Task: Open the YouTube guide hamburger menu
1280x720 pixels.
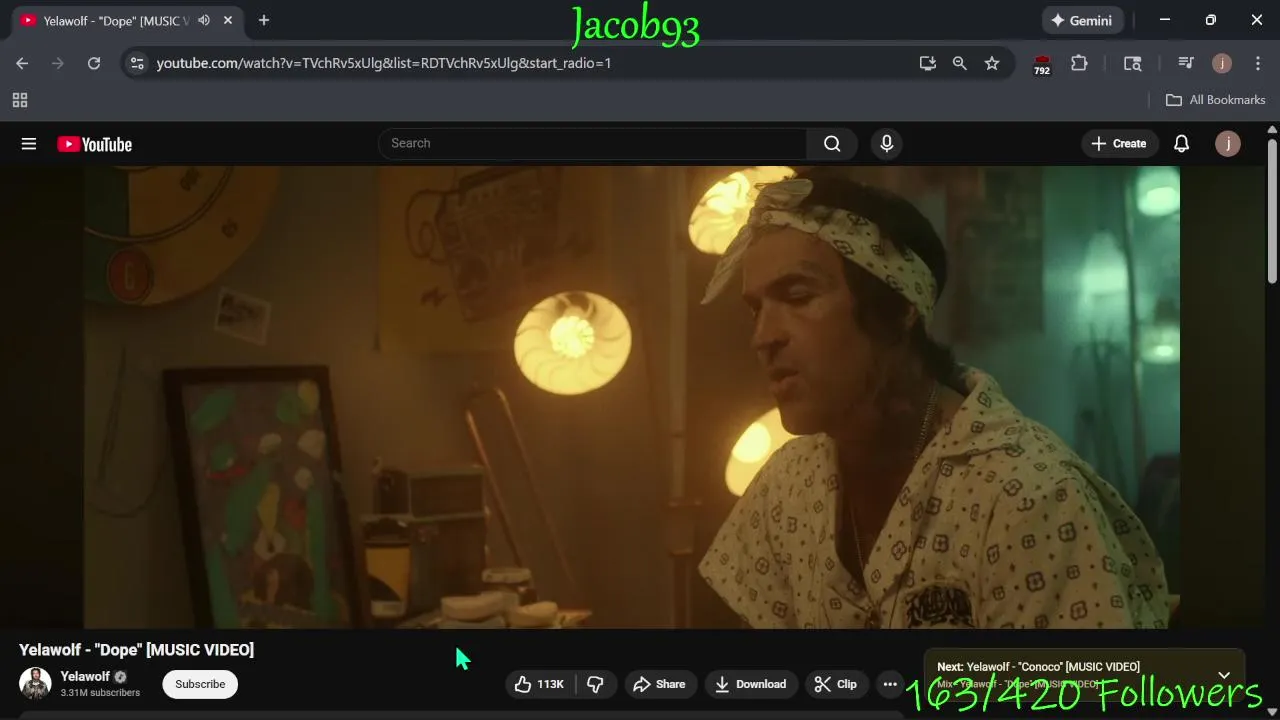Action: pyautogui.click(x=29, y=144)
